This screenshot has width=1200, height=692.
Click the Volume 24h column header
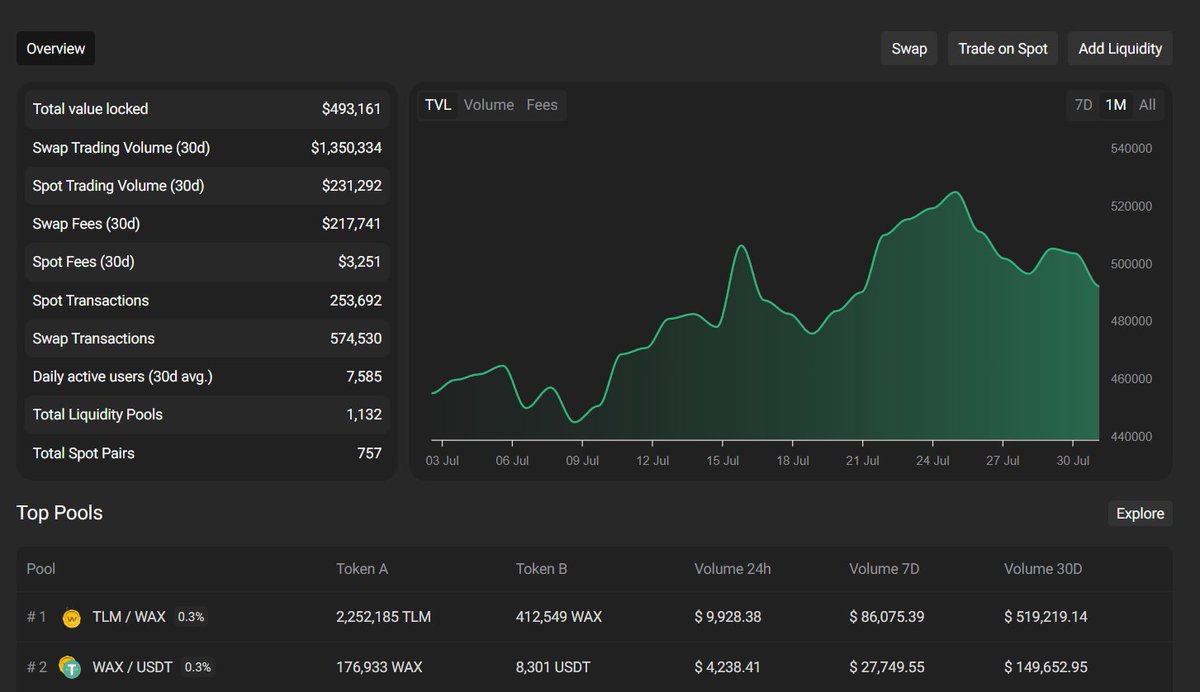pos(733,569)
